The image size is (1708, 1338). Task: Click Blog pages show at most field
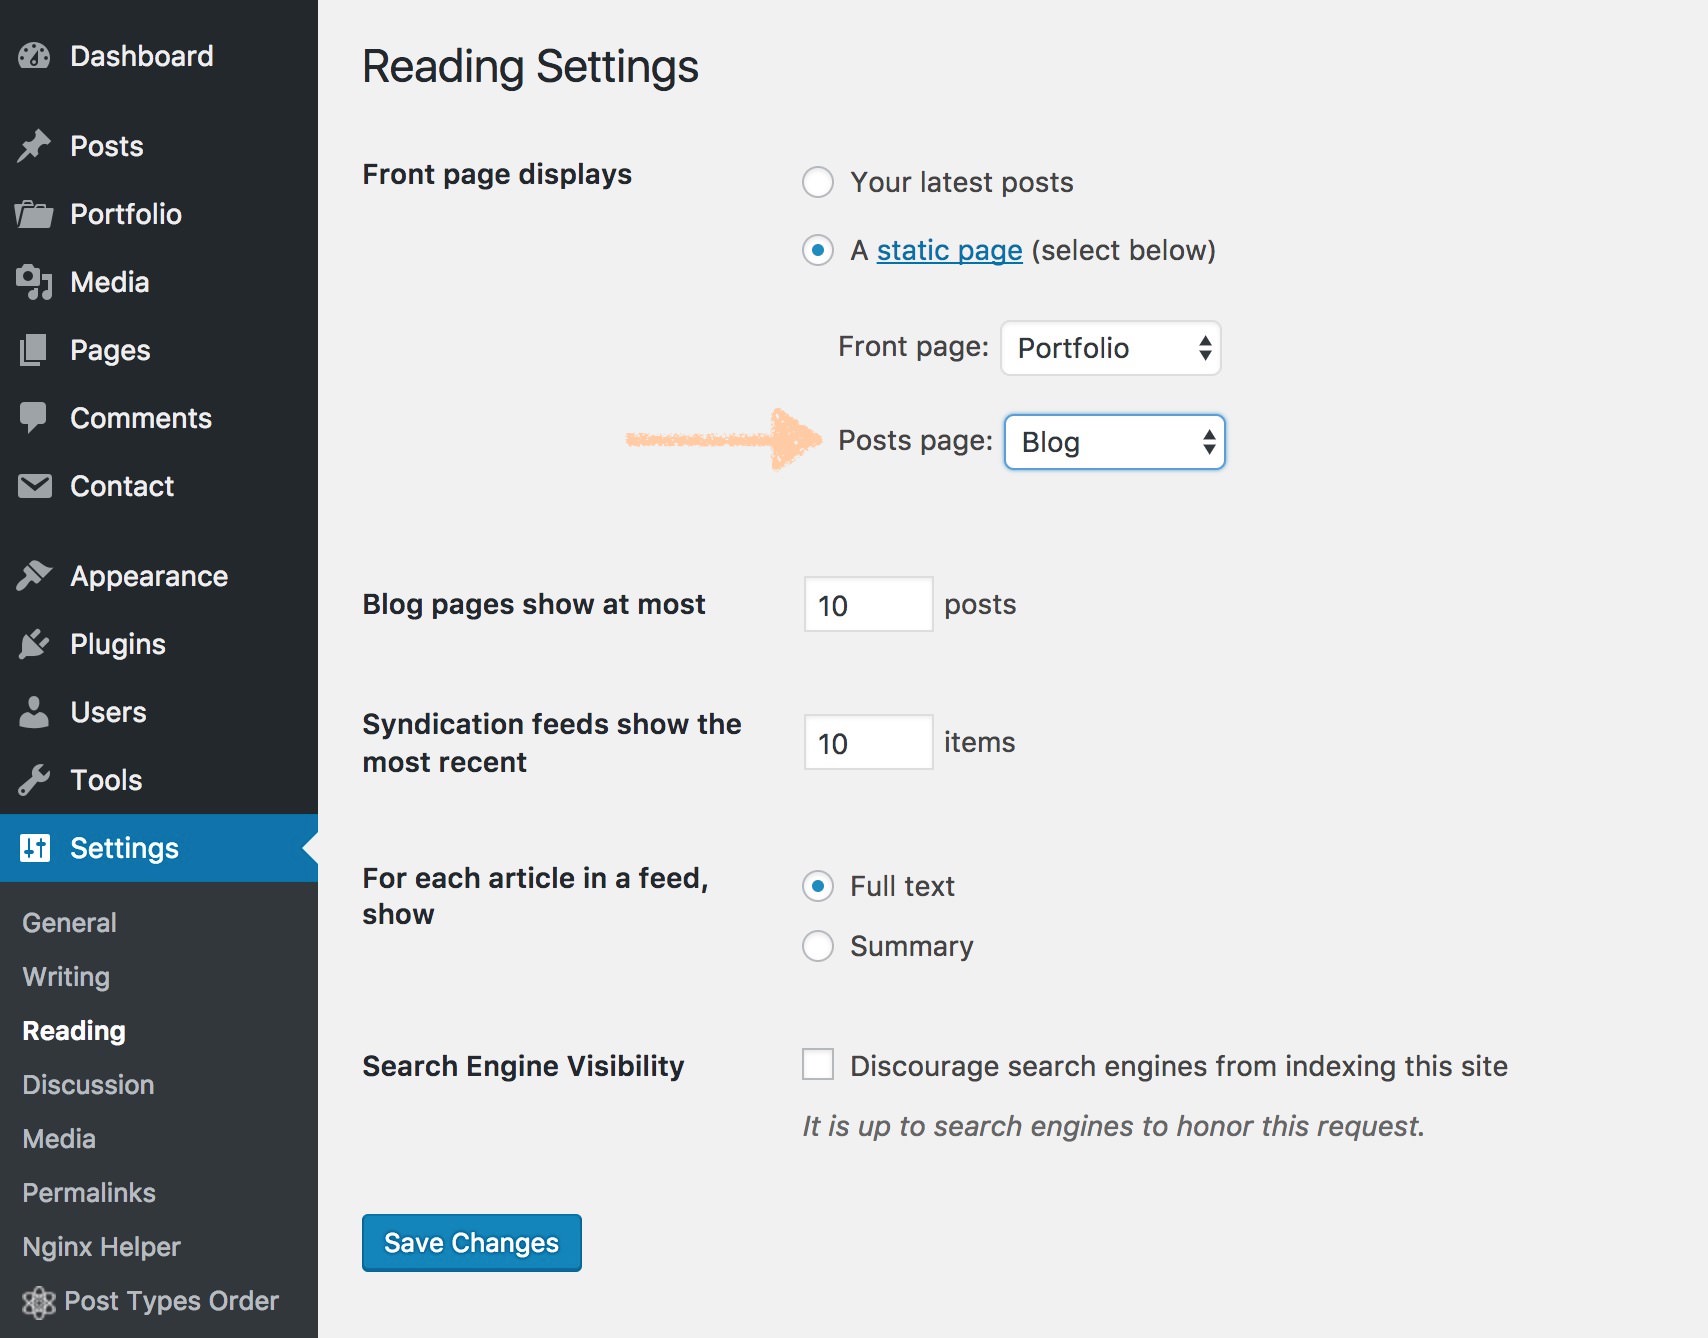point(868,604)
